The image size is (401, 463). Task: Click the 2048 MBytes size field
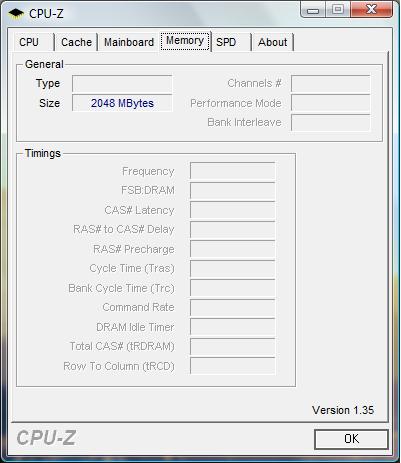pos(122,103)
